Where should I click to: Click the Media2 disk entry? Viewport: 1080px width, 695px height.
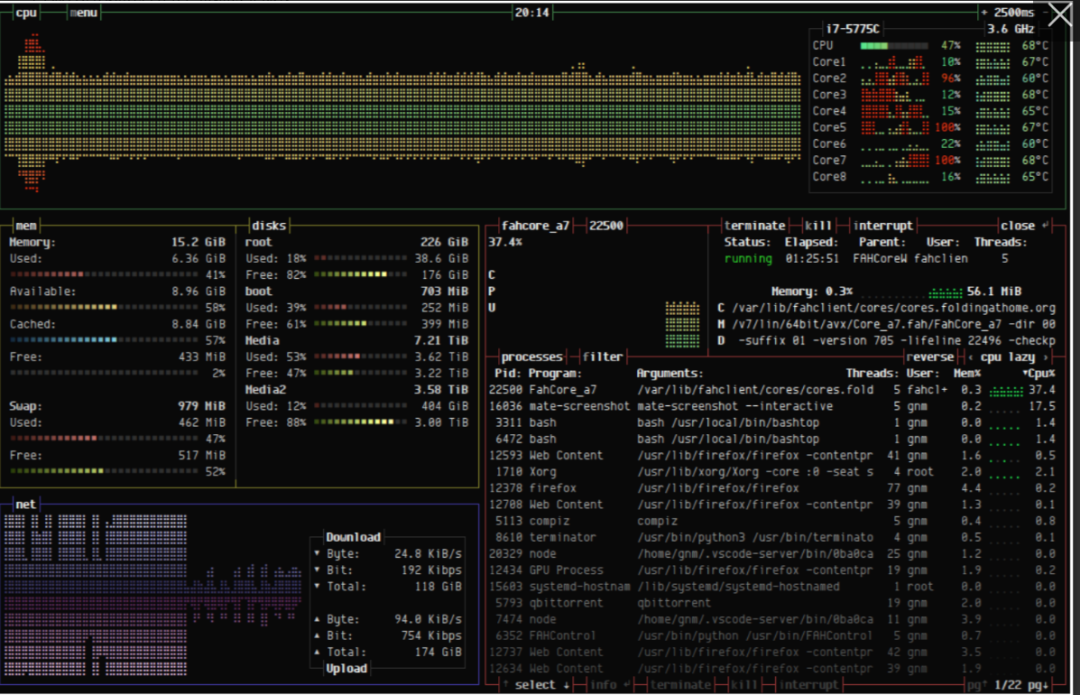click(265, 390)
